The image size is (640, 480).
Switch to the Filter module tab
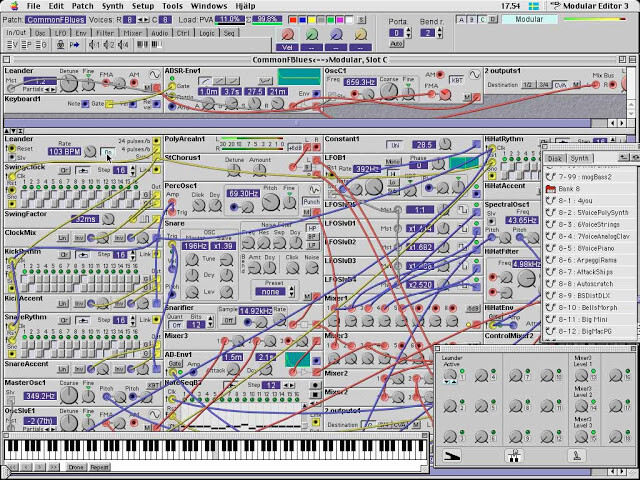pos(104,33)
